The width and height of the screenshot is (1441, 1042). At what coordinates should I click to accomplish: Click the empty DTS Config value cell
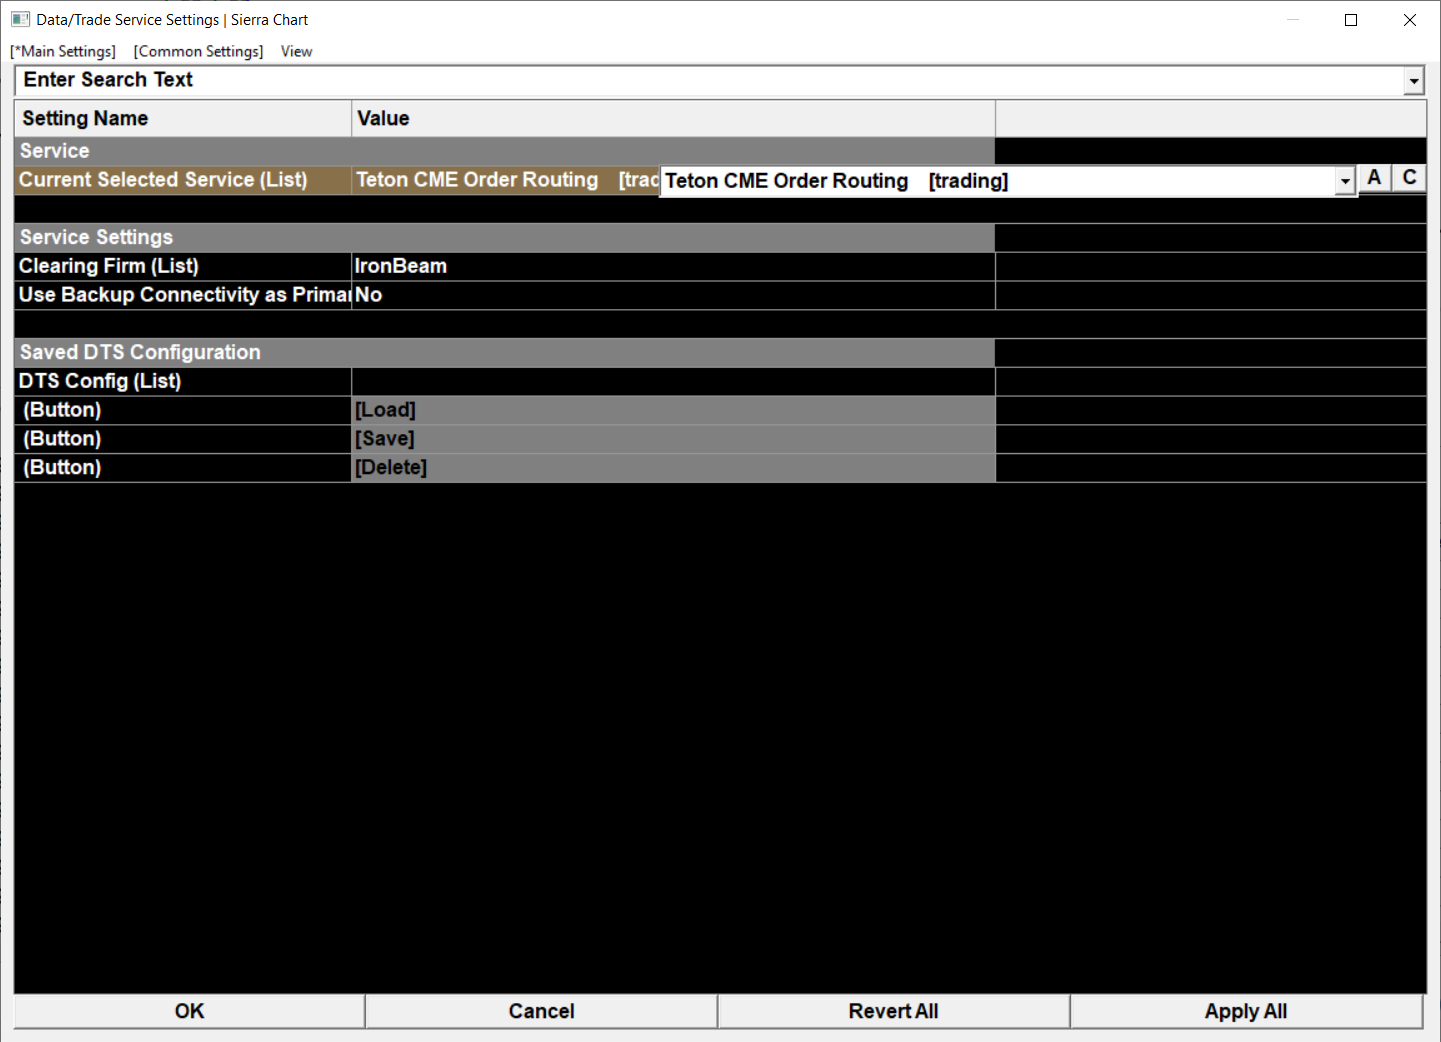673,381
